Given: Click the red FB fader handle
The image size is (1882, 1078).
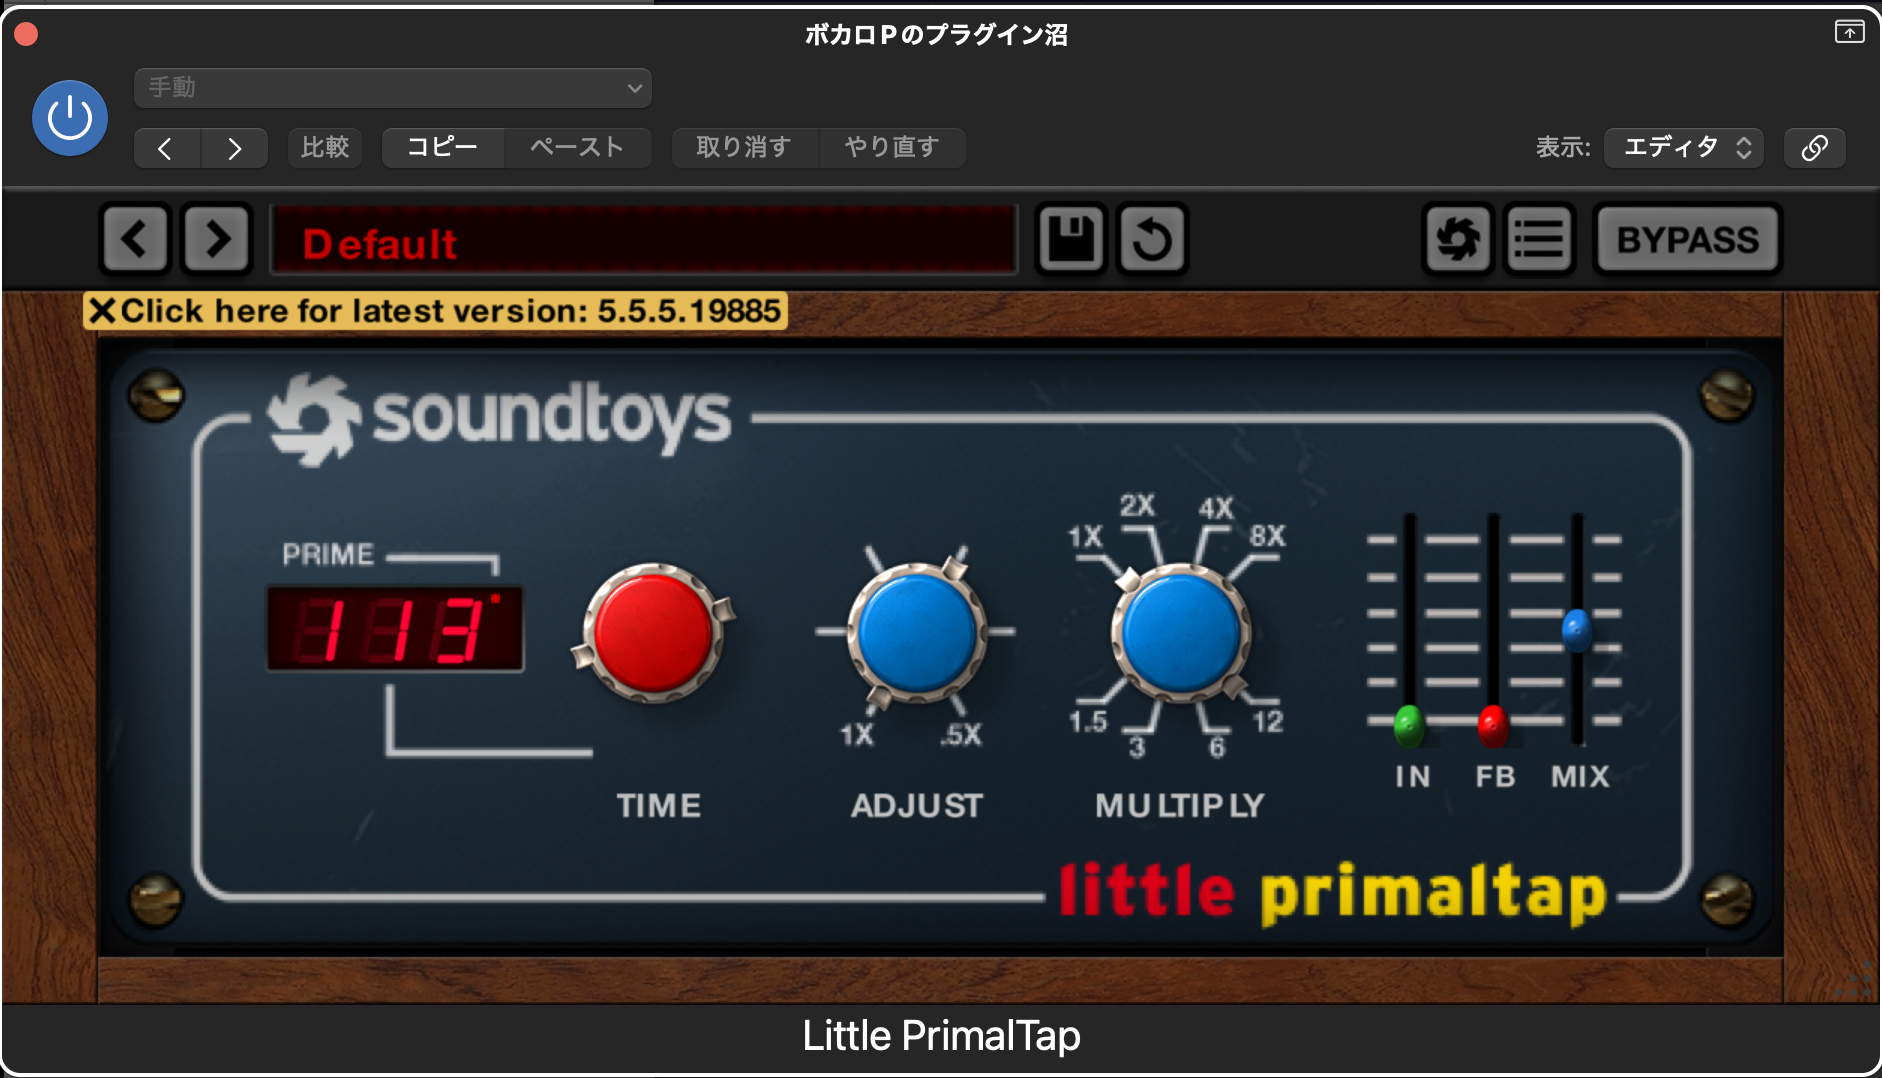Looking at the screenshot, I should pos(1493,726).
